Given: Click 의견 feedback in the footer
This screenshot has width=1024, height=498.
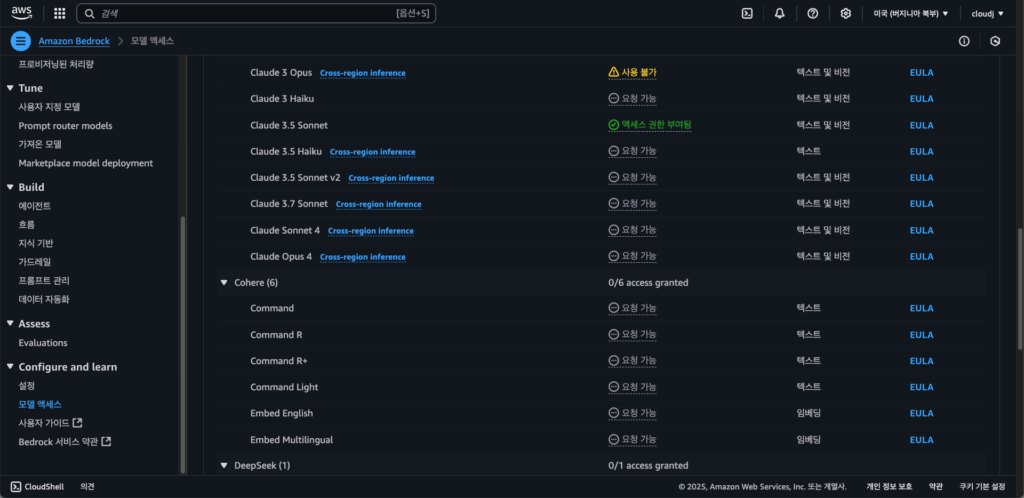Looking at the screenshot, I should (88, 486).
